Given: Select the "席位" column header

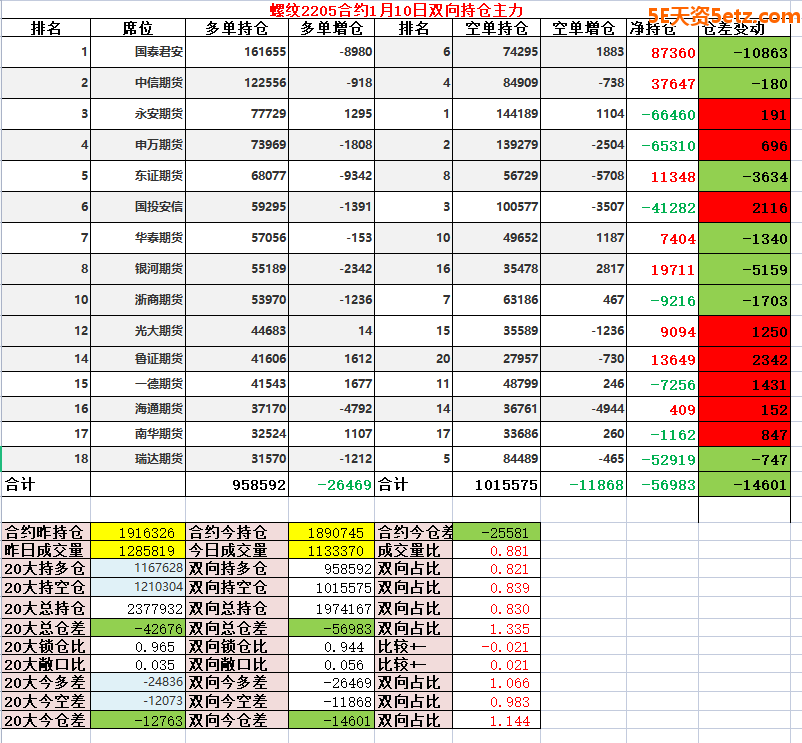Looking at the screenshot, I should (x=138, y=28).
